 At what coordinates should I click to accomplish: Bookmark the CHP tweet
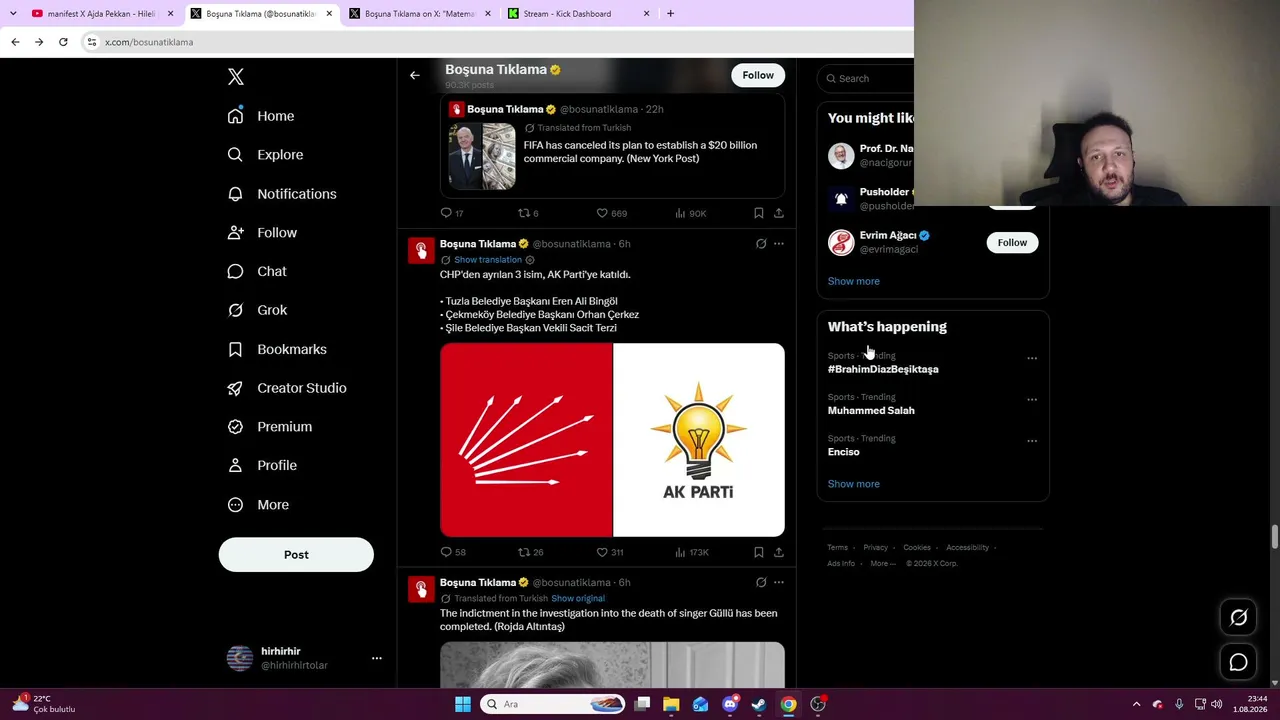(759, 552)
